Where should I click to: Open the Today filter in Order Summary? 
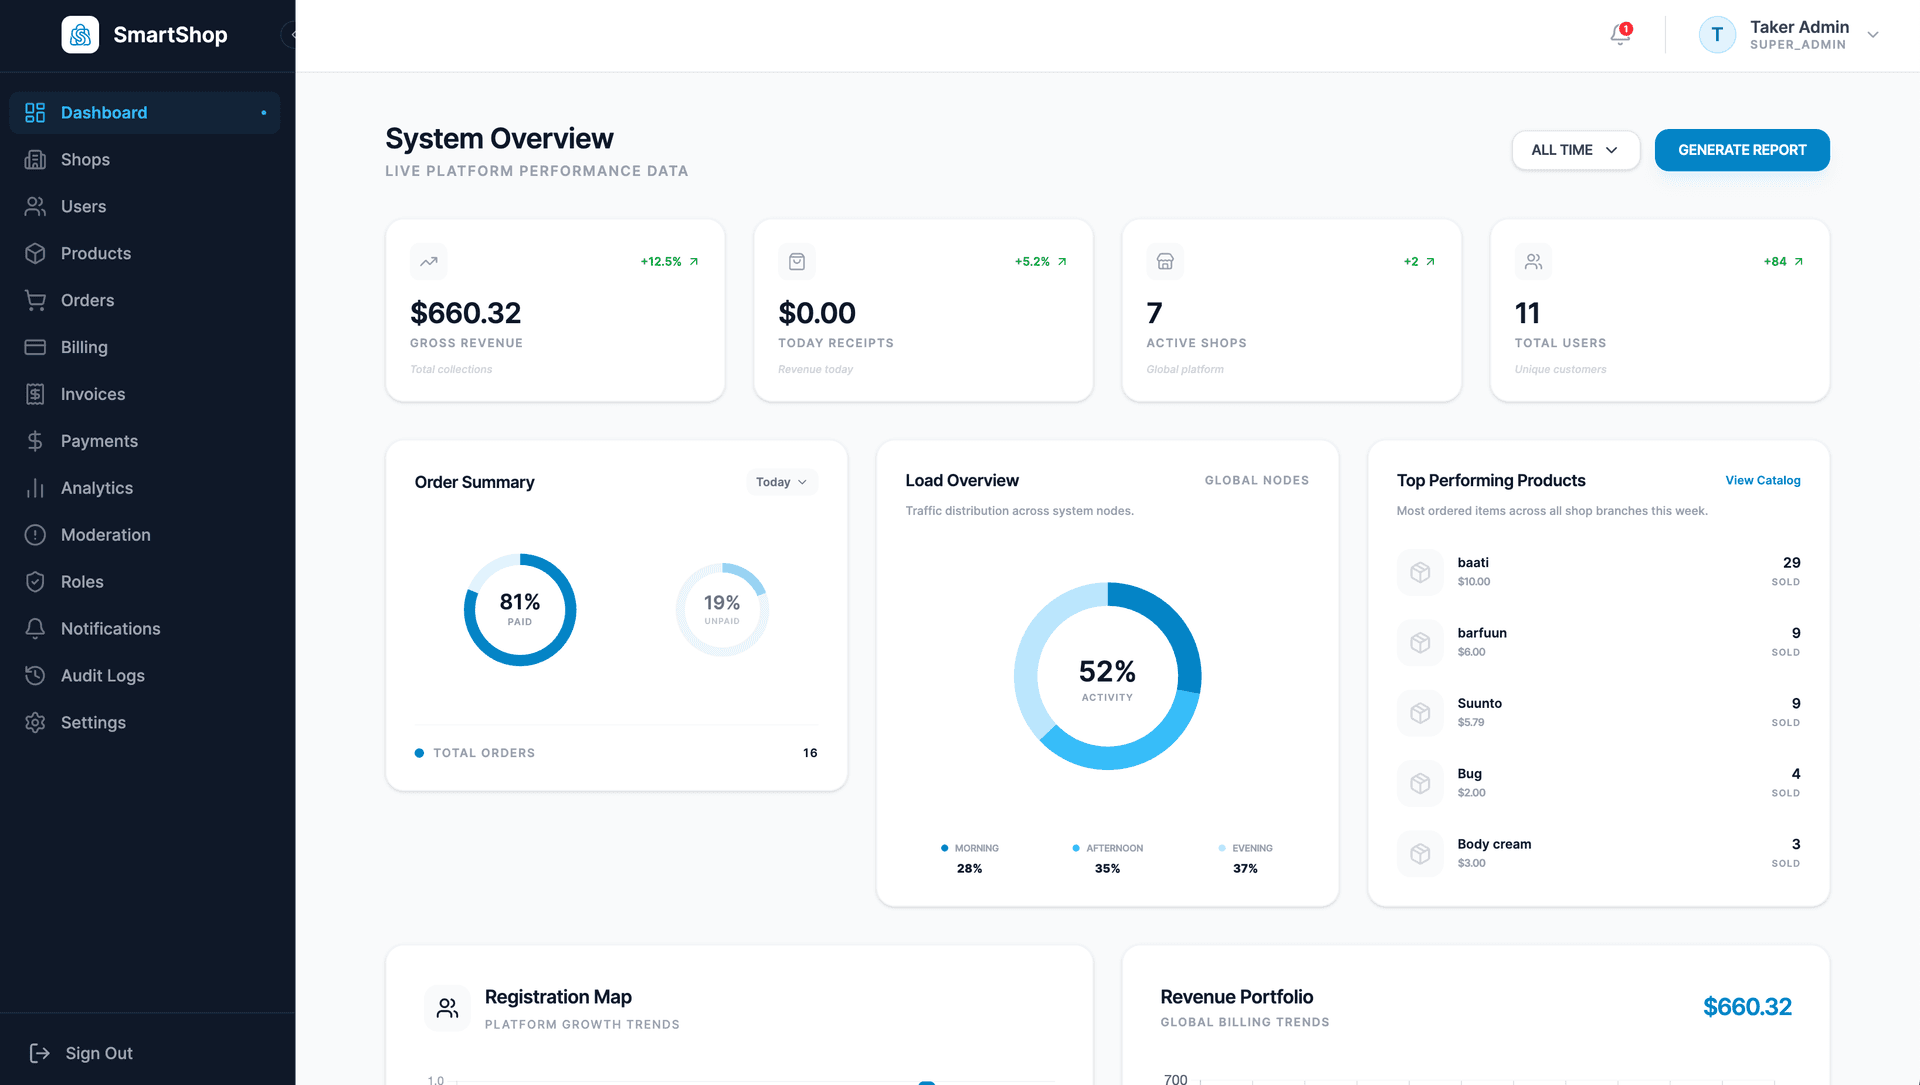(x=781, y=482)
